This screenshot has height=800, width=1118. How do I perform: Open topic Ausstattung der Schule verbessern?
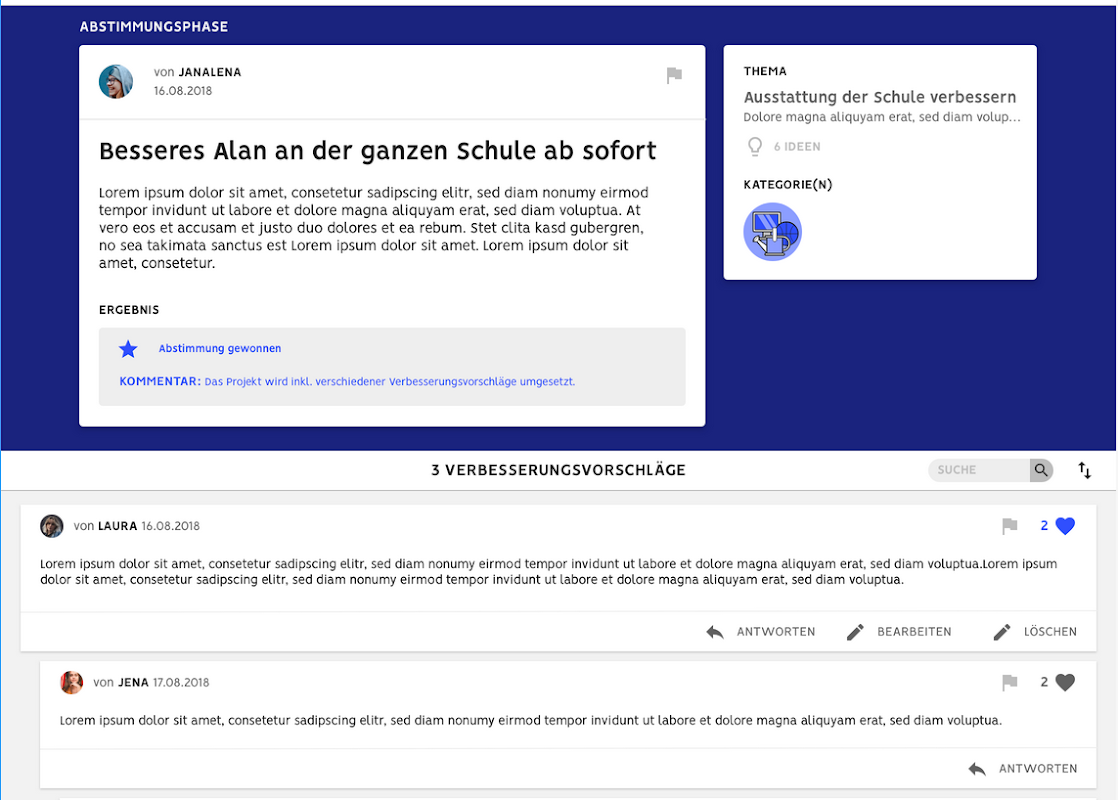pos(880,97)
